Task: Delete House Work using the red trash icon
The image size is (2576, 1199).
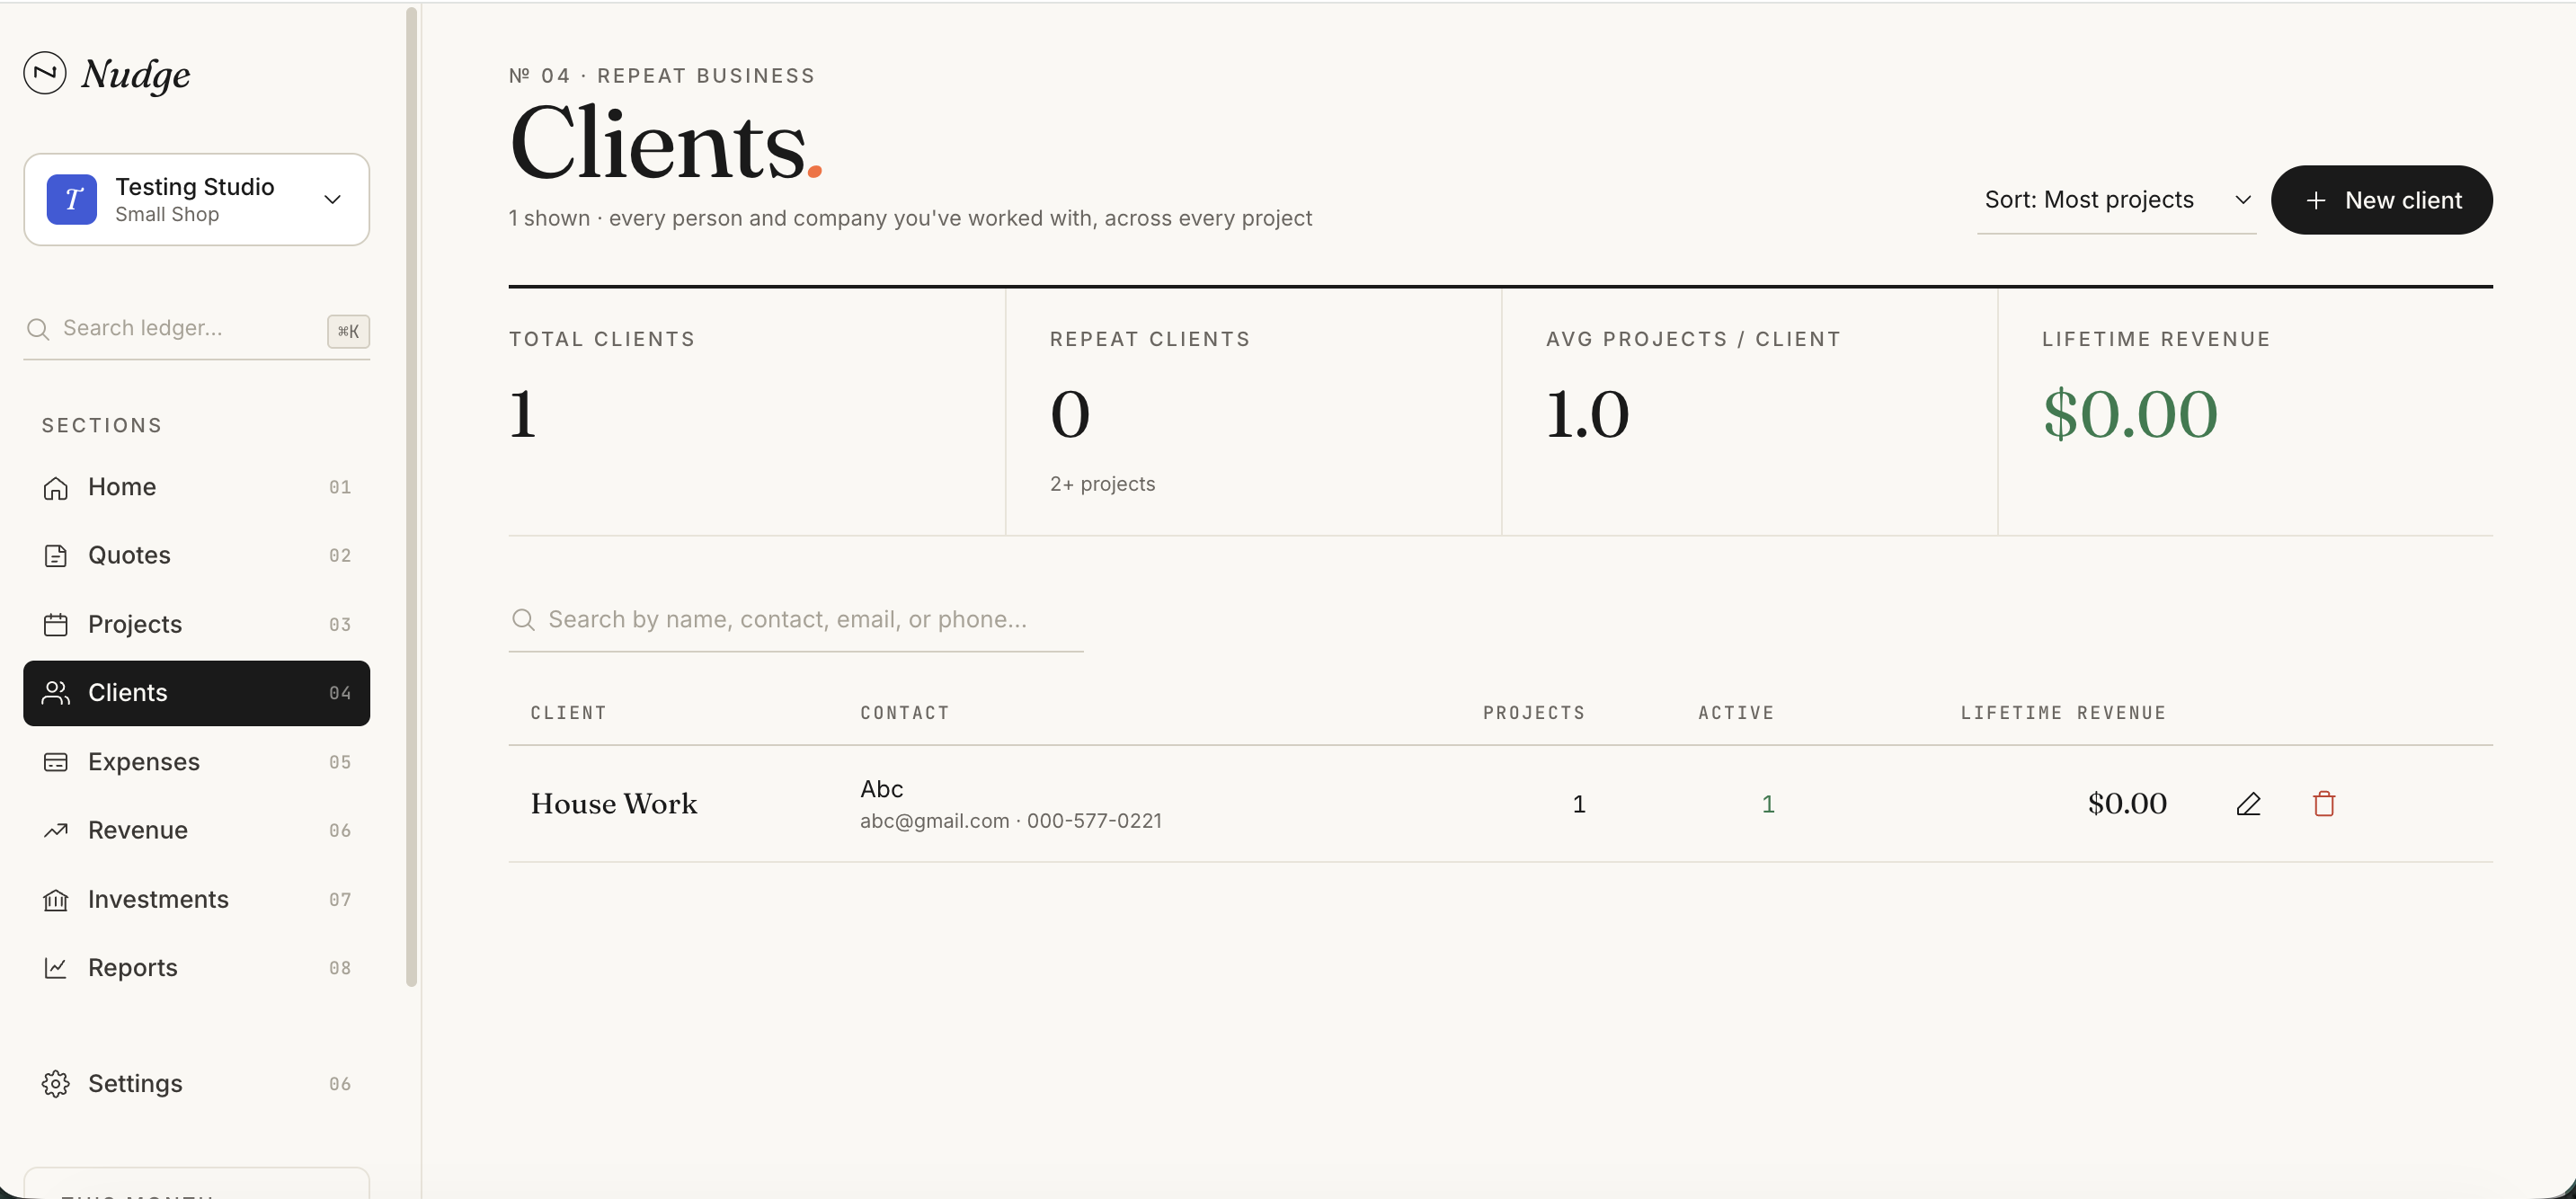Action: (2324, 804)
